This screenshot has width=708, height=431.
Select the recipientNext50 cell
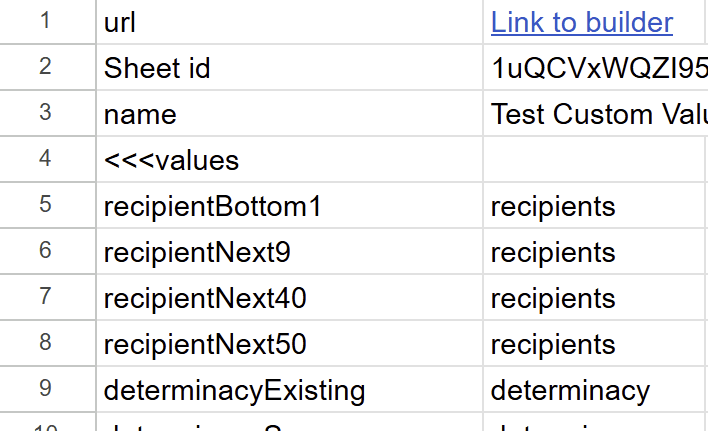[x=289, y=343]
